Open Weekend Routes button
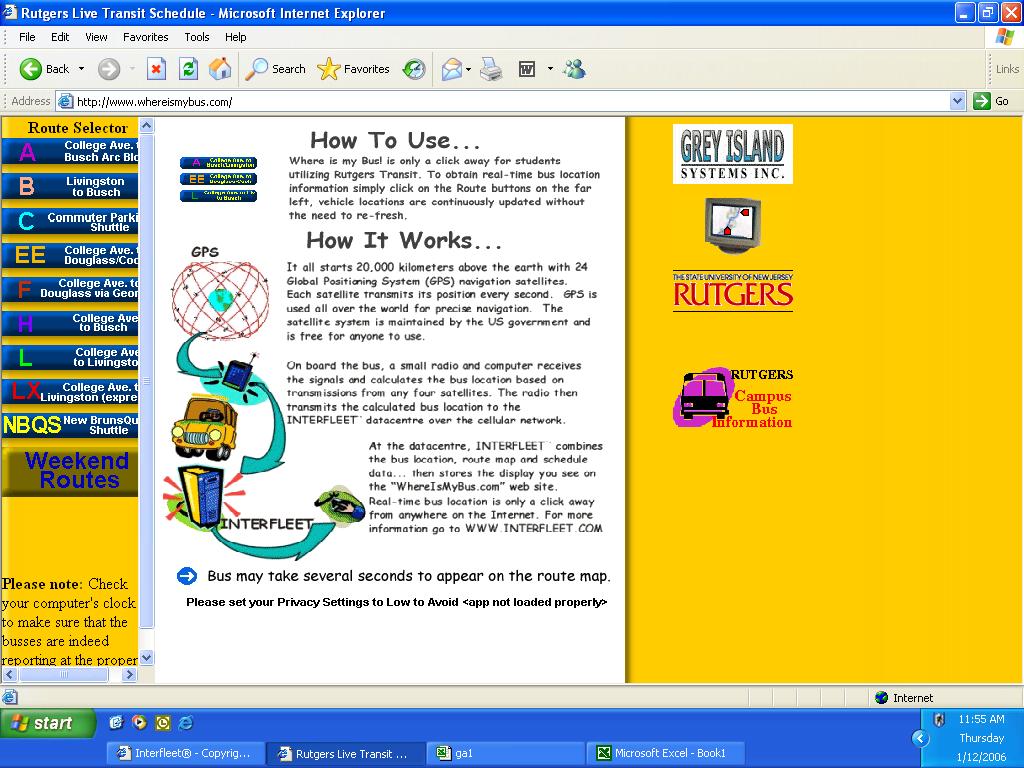Viewport: 1024px width, 768px height. [70, 471]
